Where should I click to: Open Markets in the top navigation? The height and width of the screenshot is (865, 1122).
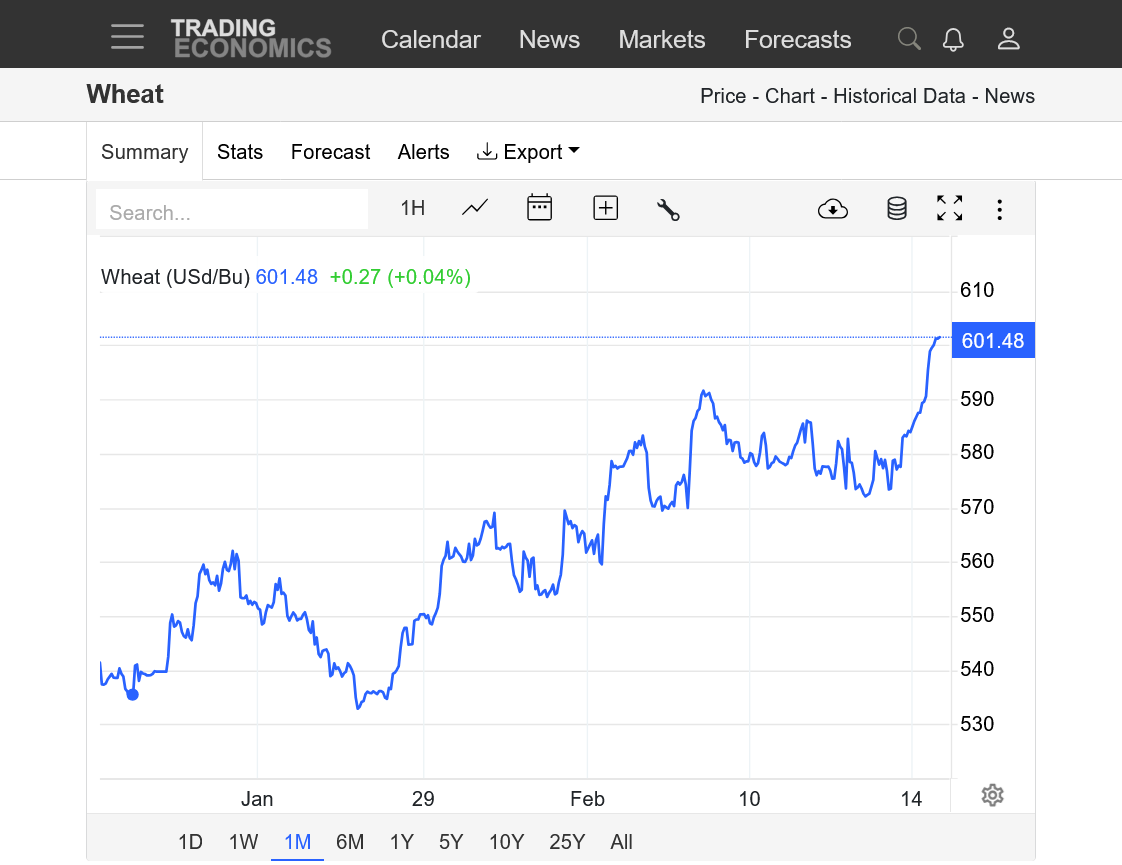661,40
